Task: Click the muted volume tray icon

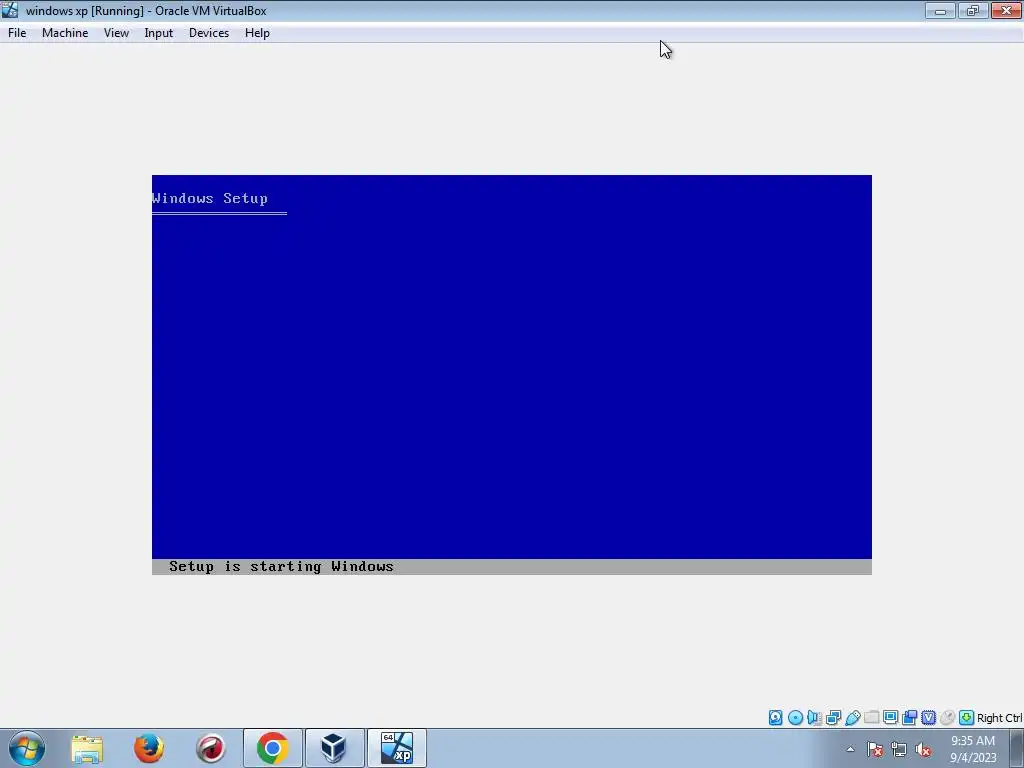Action: 923,749
